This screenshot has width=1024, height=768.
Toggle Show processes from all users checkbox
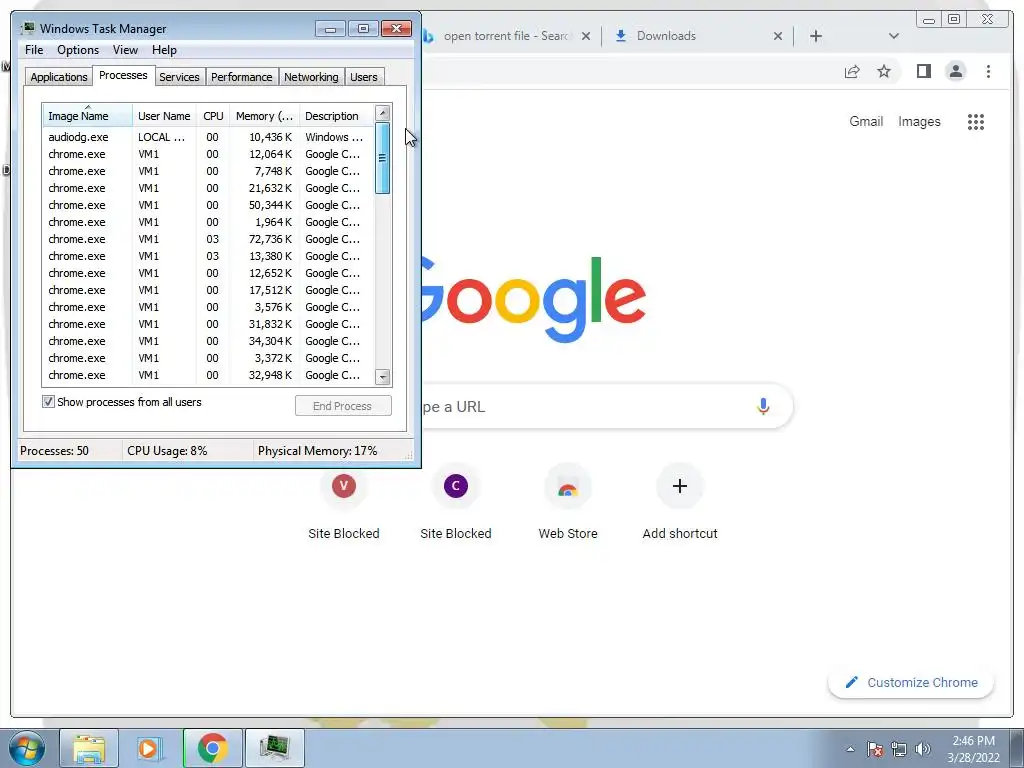48,402
